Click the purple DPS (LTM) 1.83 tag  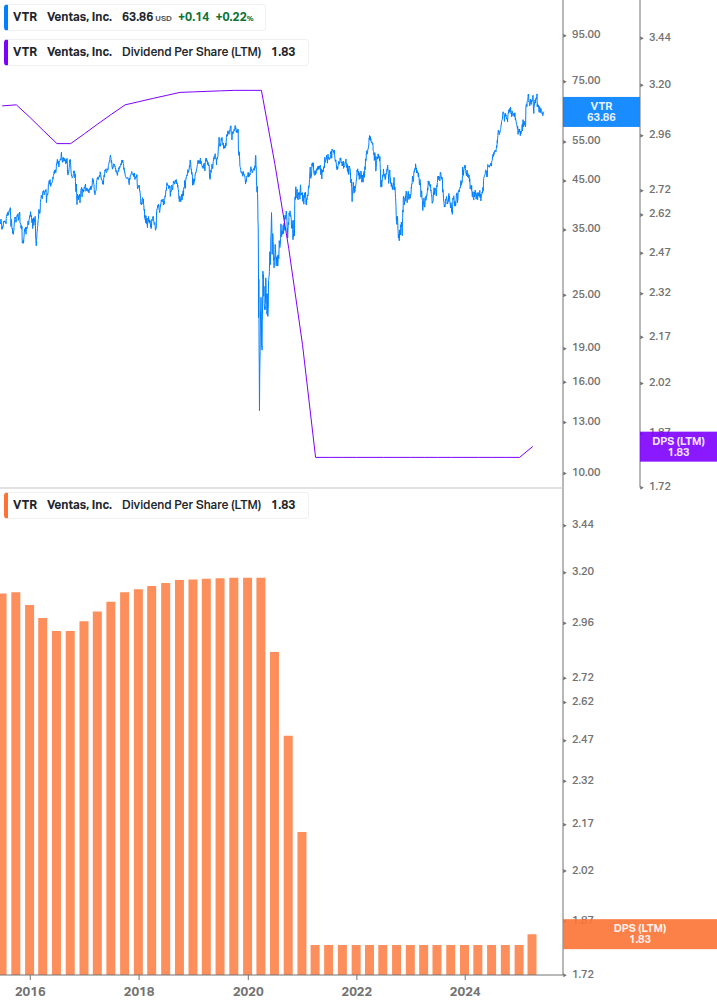point(678,447)
